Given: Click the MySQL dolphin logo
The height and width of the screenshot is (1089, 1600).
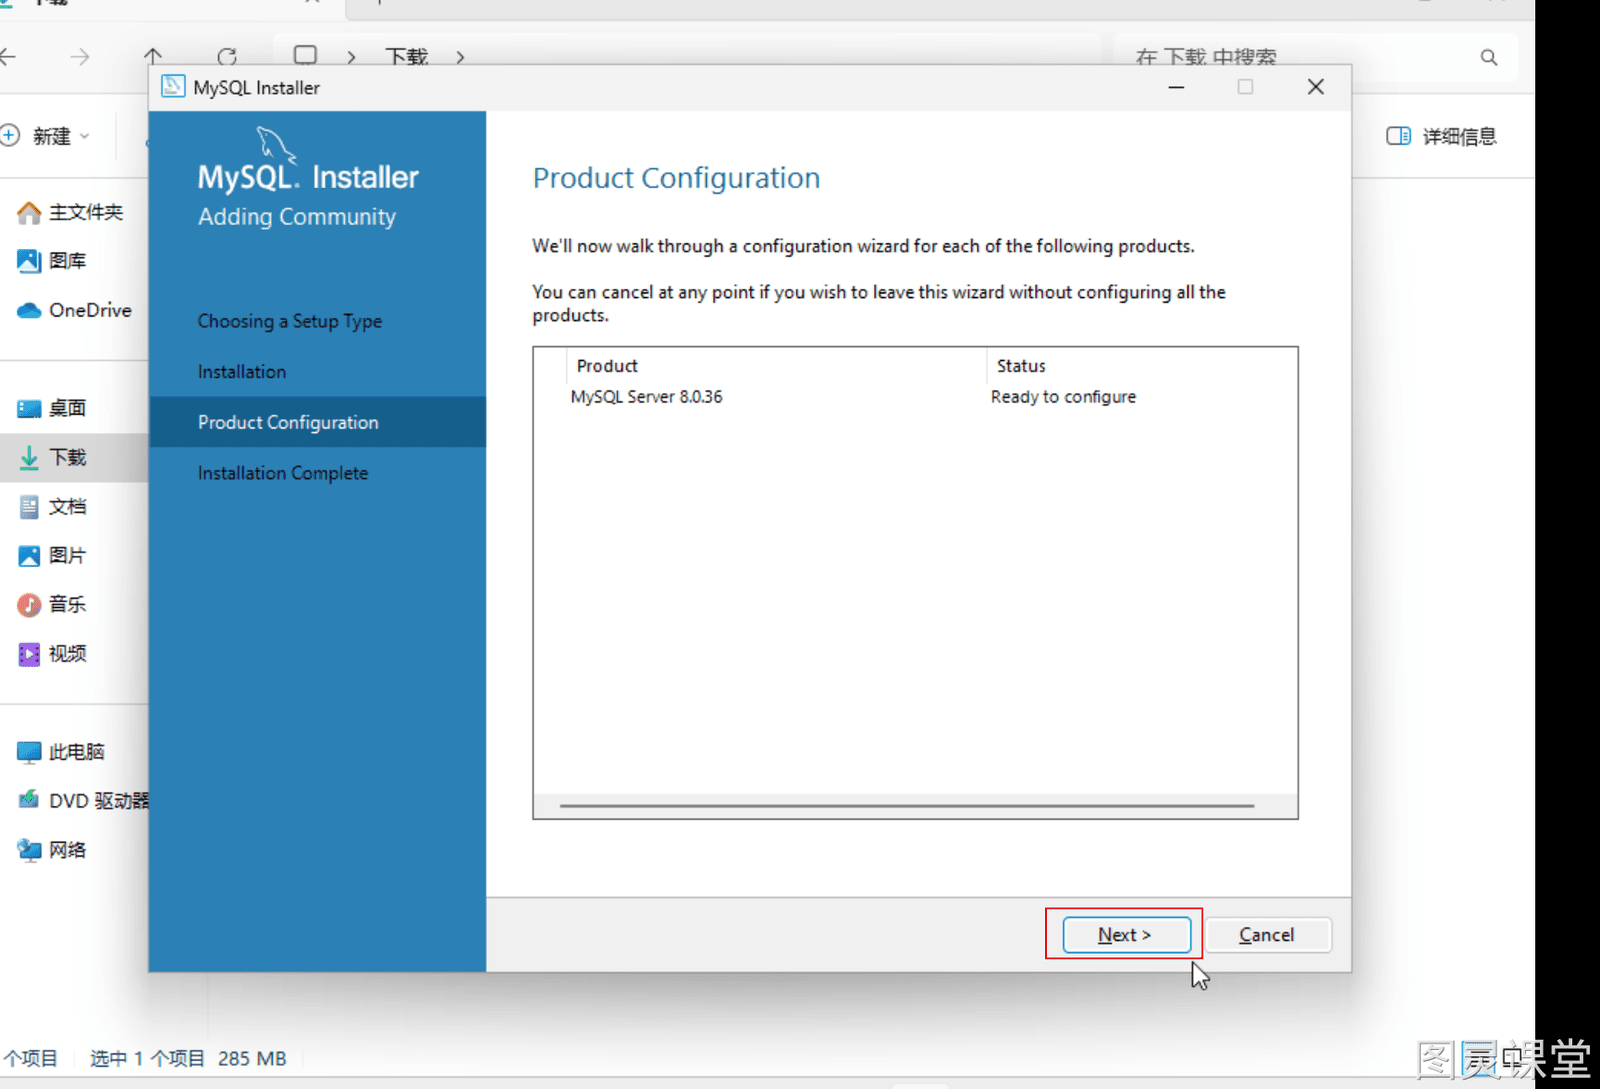Looking at the screenshot, I should point(276,145).
